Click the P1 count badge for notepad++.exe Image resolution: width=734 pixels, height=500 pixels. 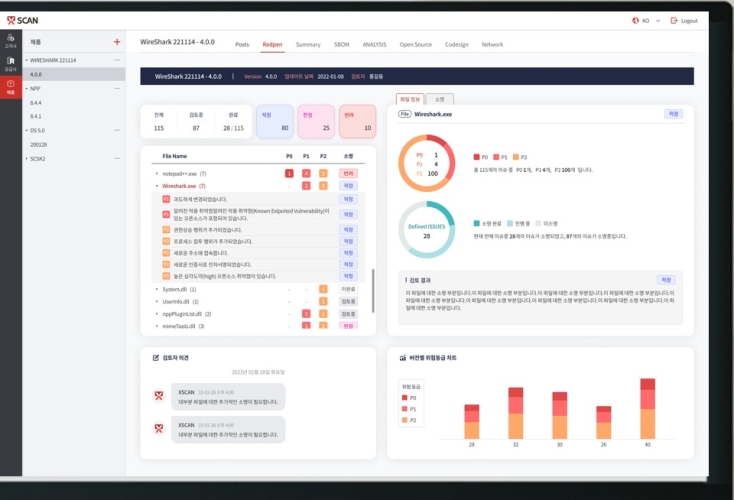(x=306, y=174)
